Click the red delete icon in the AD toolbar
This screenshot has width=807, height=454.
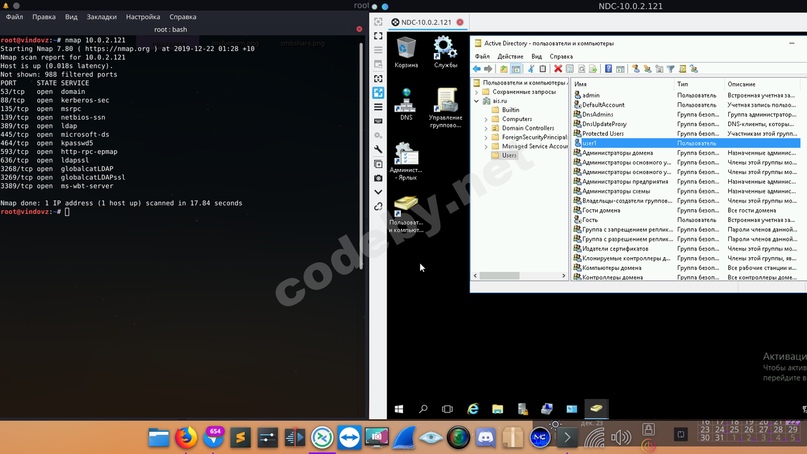(558, 69)
